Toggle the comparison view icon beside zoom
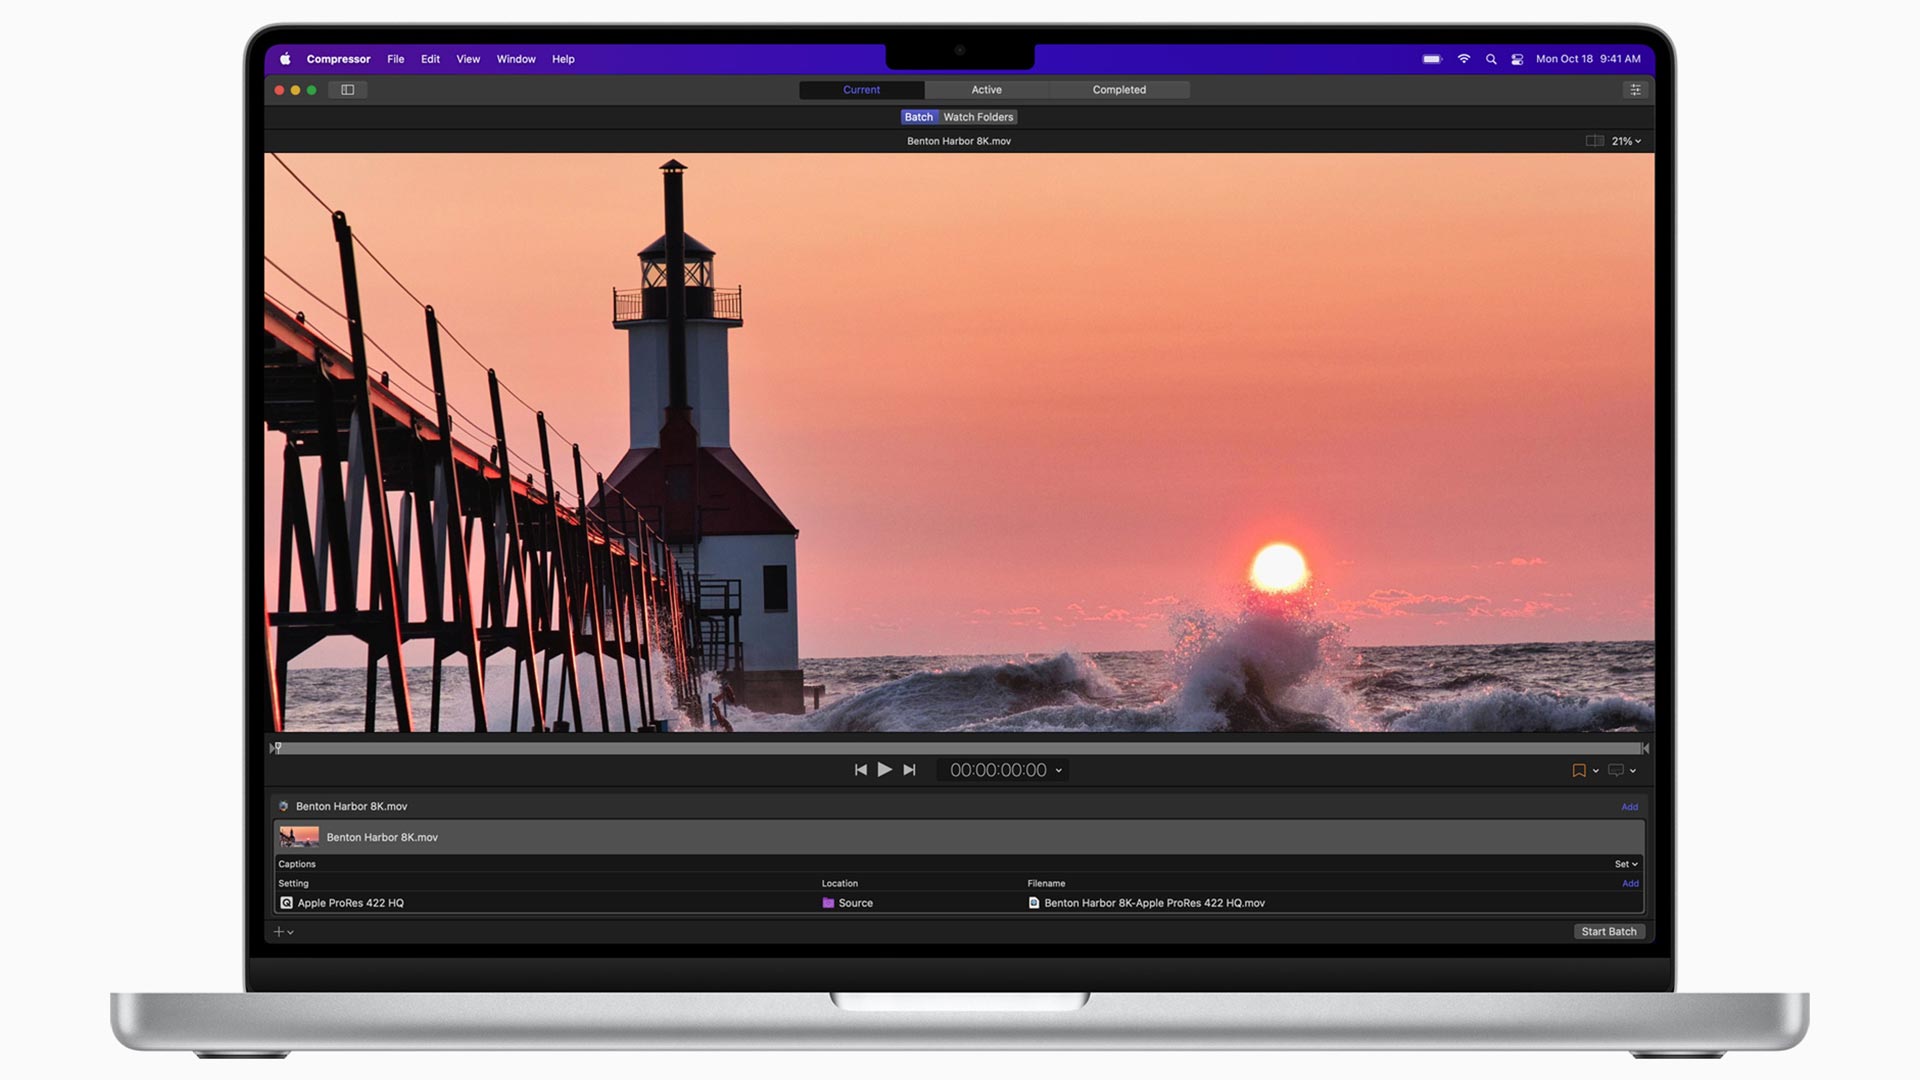The image size is (1920, 1080). 1594,141
